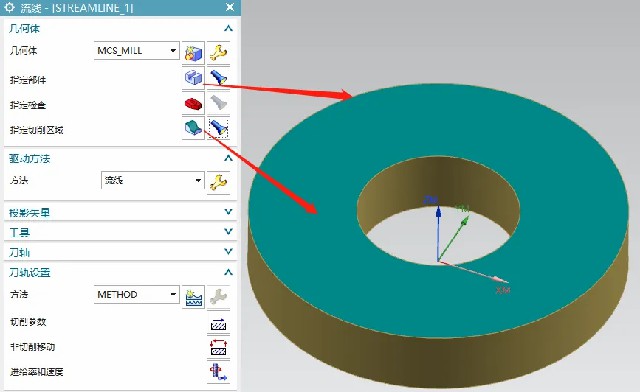This screenshot has width=640, height=392.
Task: Collapse the 刀轨设置 (Path Settings) section
Action: tap(228, 272)
